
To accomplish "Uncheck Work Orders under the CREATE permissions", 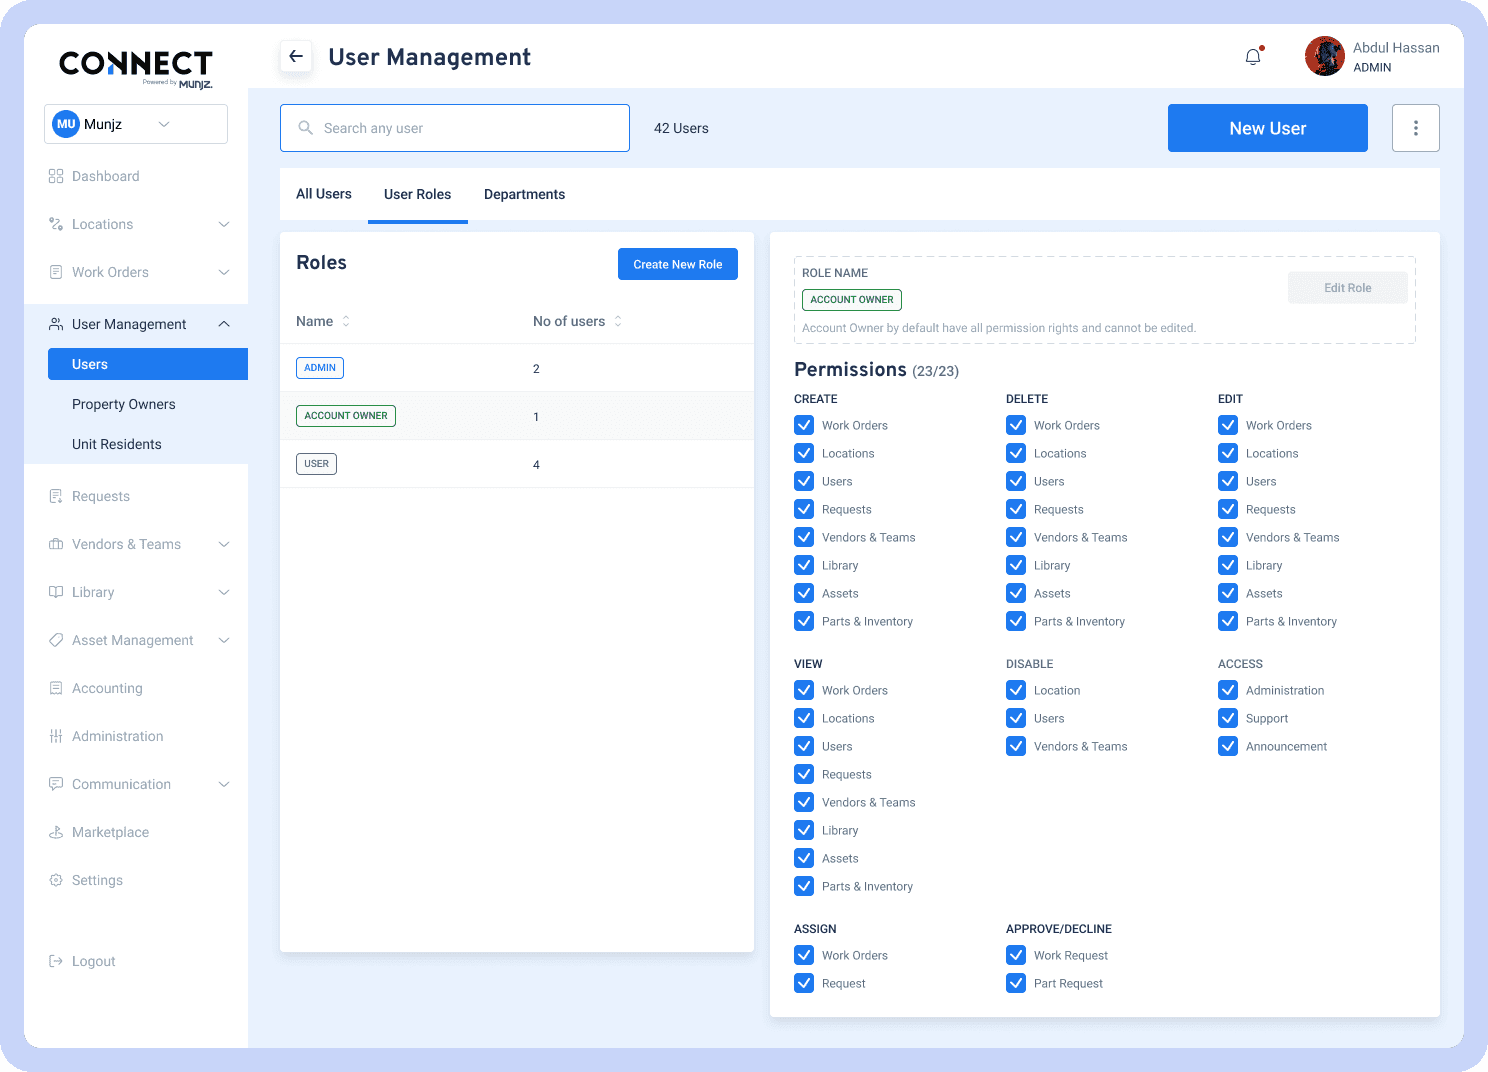I will click(804, 425).
